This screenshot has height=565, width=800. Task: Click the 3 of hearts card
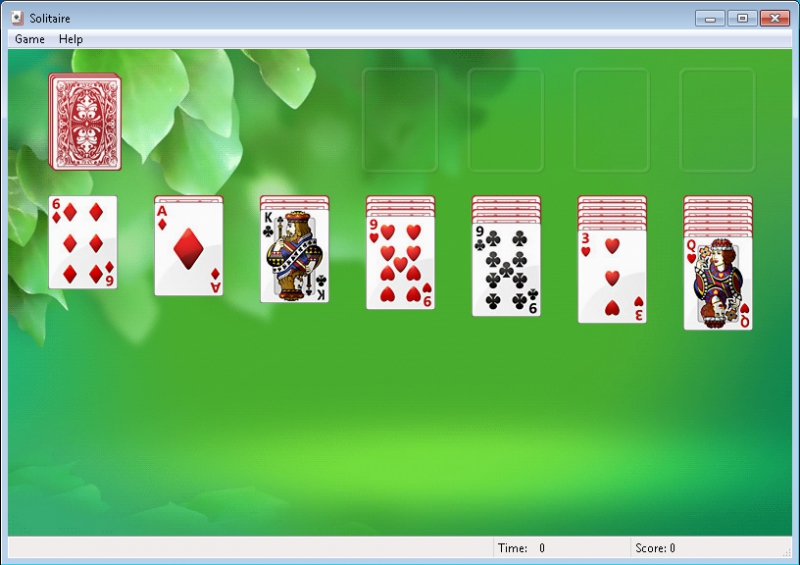point(612,277)
